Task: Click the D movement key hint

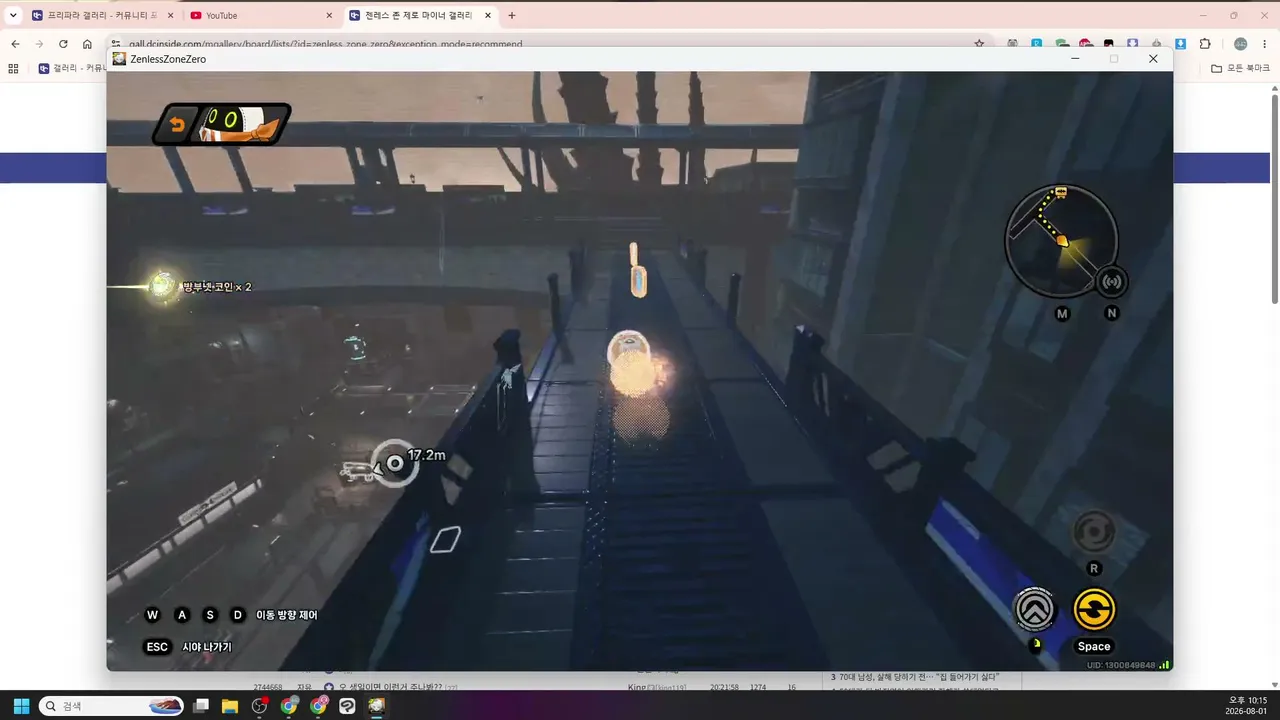Action: [x=238, y=615]
